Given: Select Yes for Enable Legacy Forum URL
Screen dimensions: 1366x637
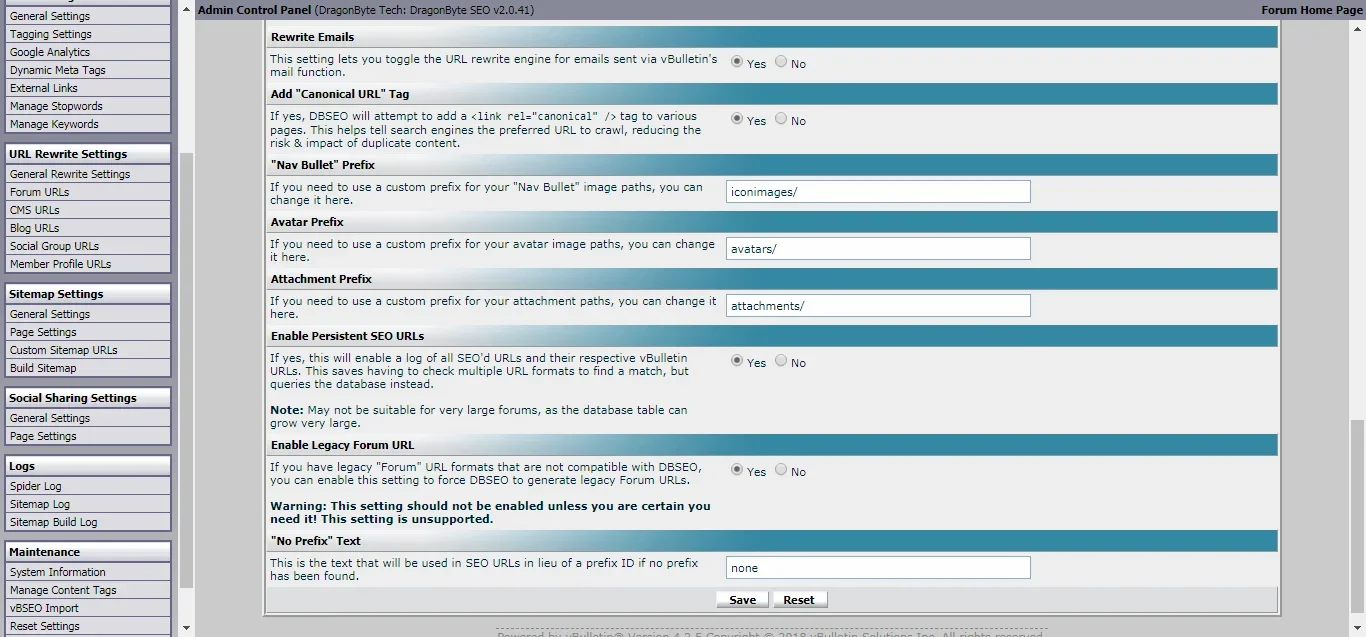Looking at the screenshot, I should coord(737,469).
